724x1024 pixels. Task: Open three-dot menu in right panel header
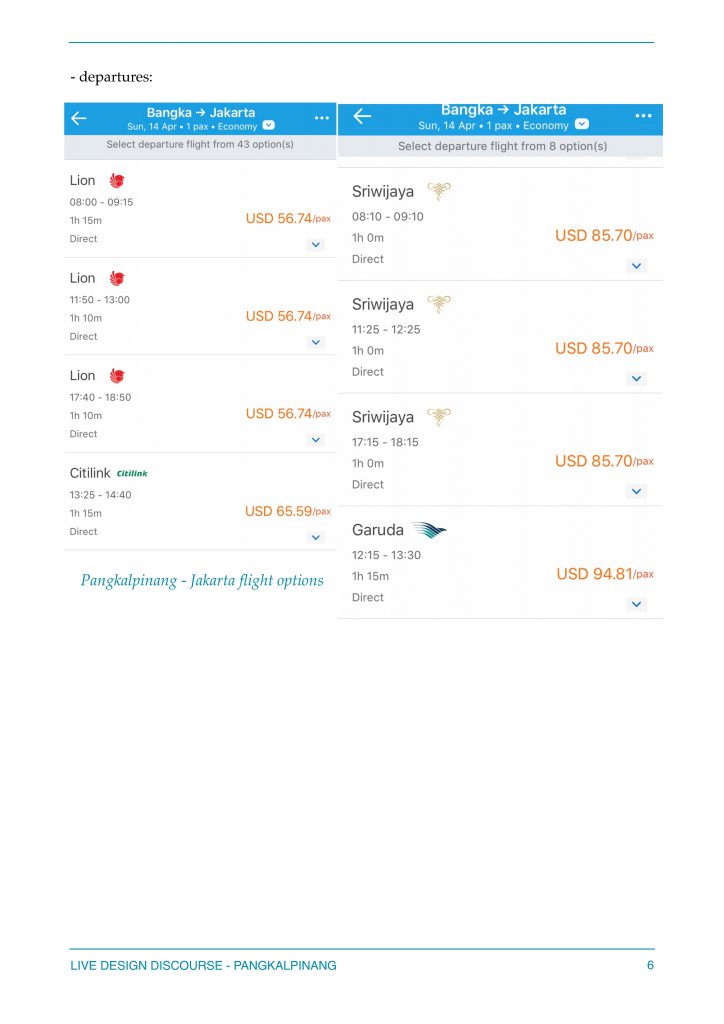coord(644,116)
